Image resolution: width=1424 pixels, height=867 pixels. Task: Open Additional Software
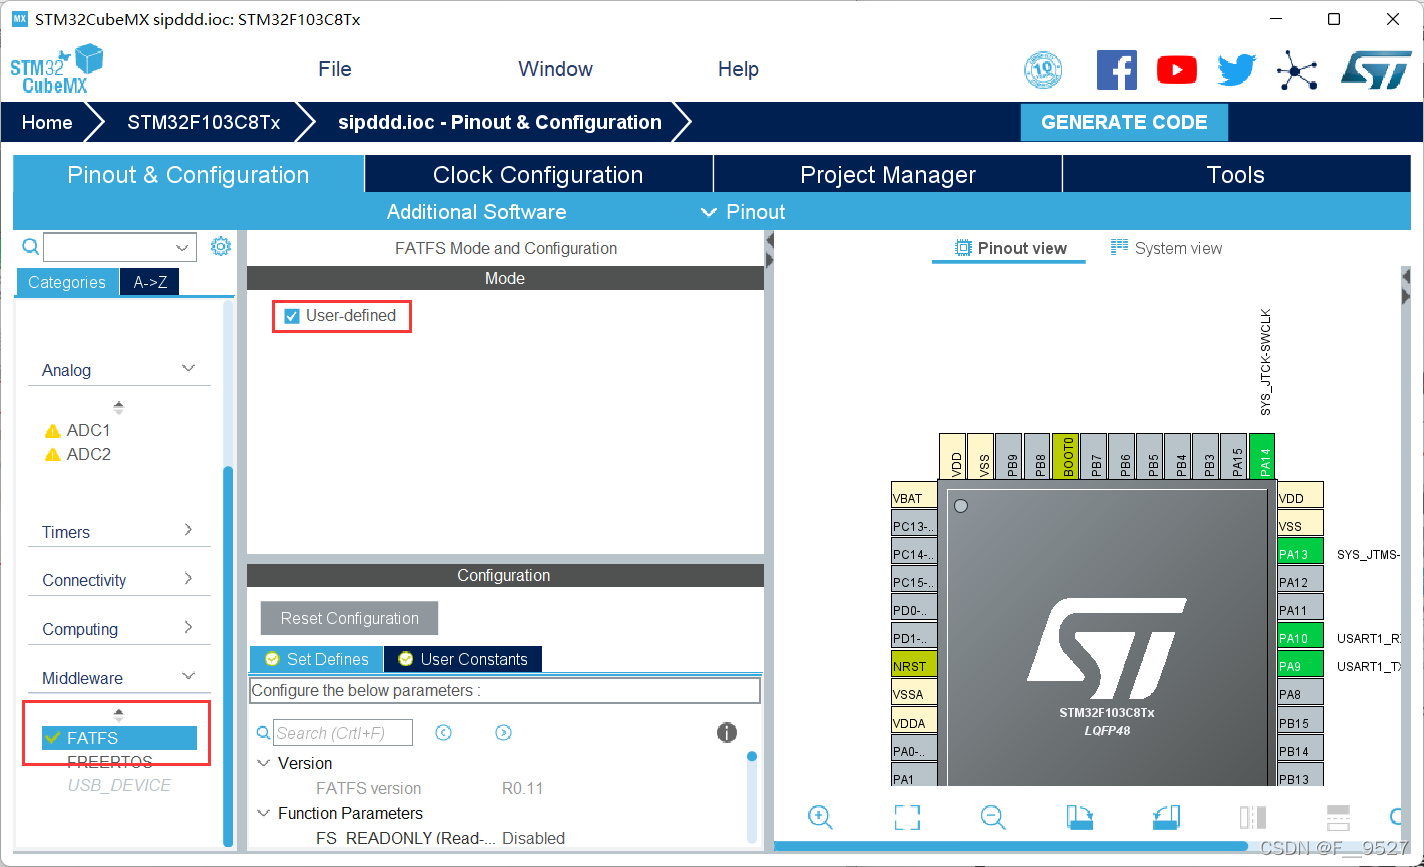tap(476, 212)
